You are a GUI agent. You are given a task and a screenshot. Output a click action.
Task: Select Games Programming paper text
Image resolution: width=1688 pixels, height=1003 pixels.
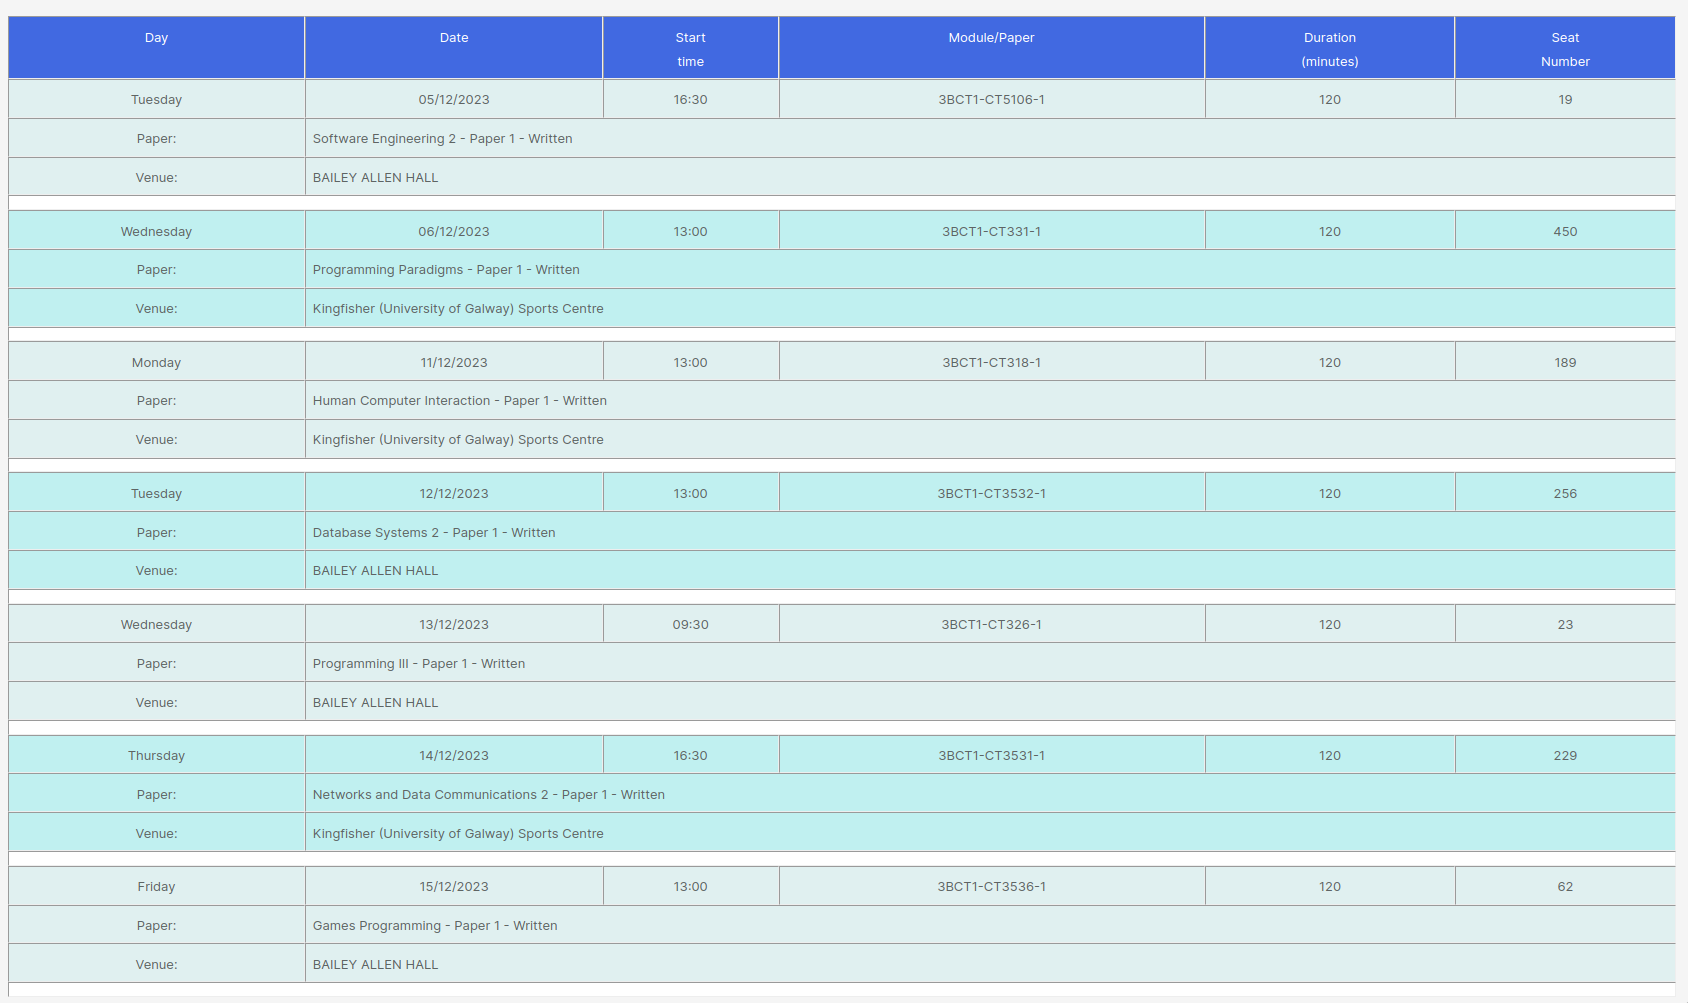click(435, 926)
